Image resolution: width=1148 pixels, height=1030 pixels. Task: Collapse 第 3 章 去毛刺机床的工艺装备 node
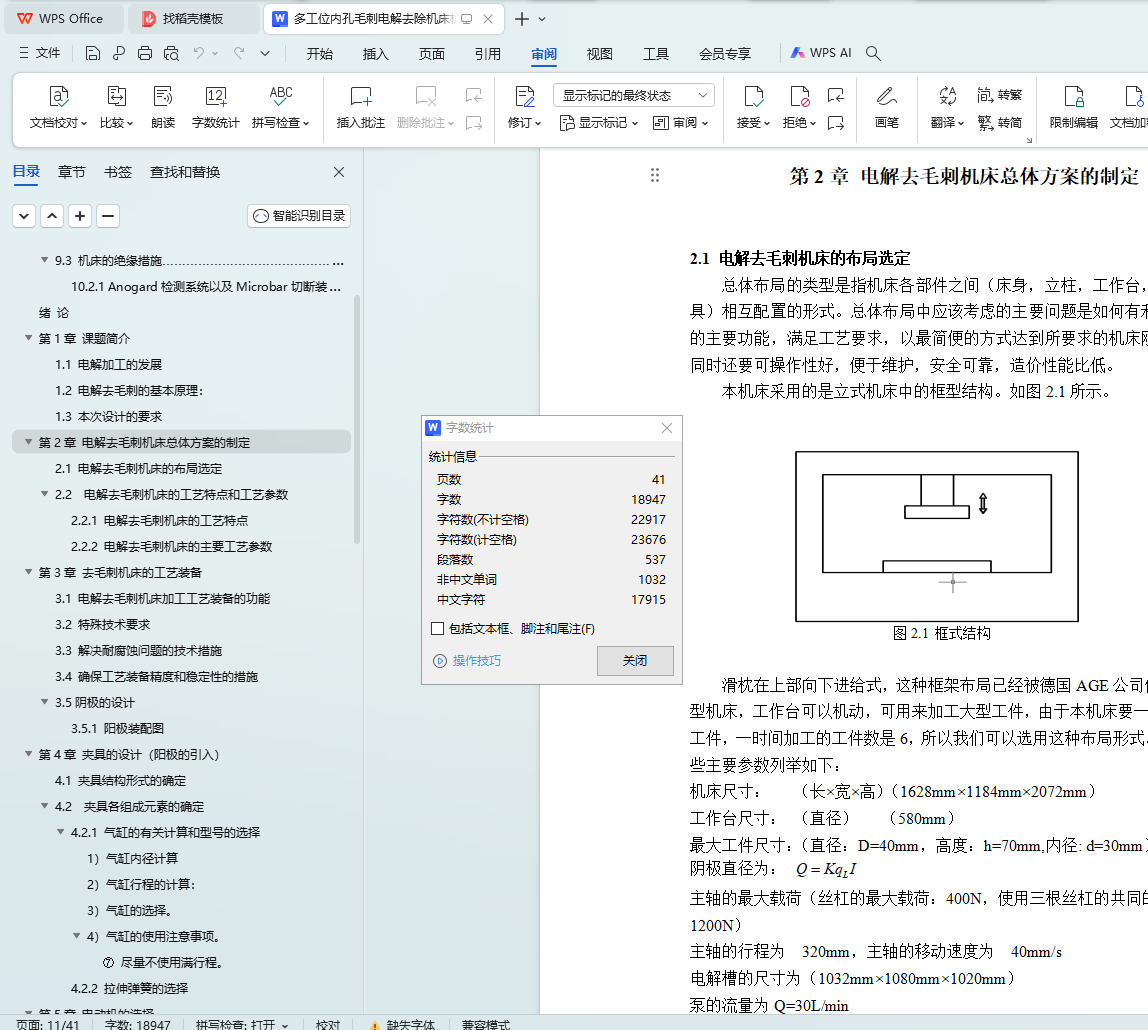28,572
